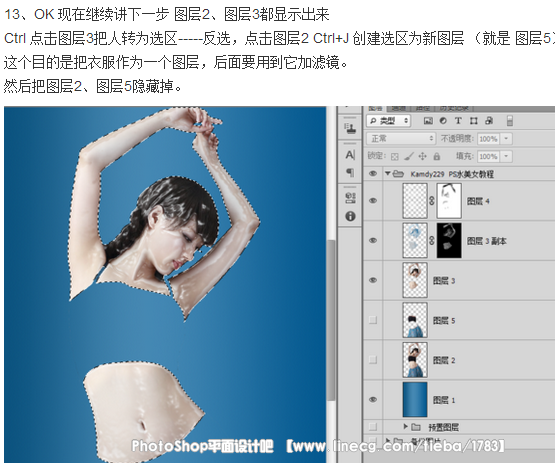
Task: Select 图层 2 thumbnail
Action: tap(415, 360)
